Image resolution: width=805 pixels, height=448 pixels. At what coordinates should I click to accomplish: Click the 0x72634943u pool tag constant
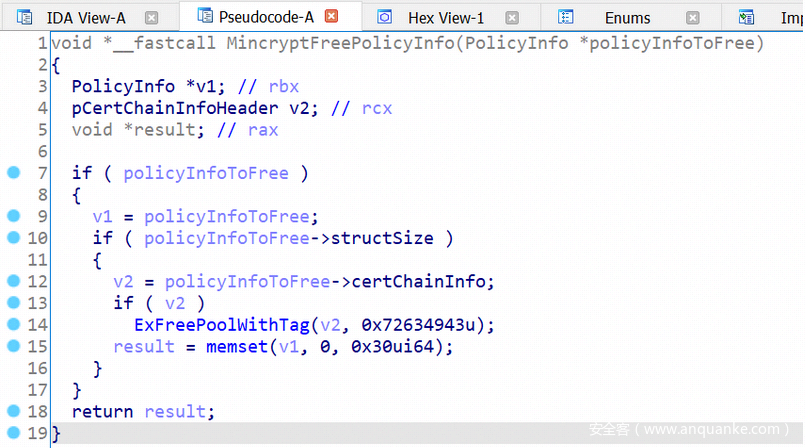pyautogui.click(x=418, y=325)
